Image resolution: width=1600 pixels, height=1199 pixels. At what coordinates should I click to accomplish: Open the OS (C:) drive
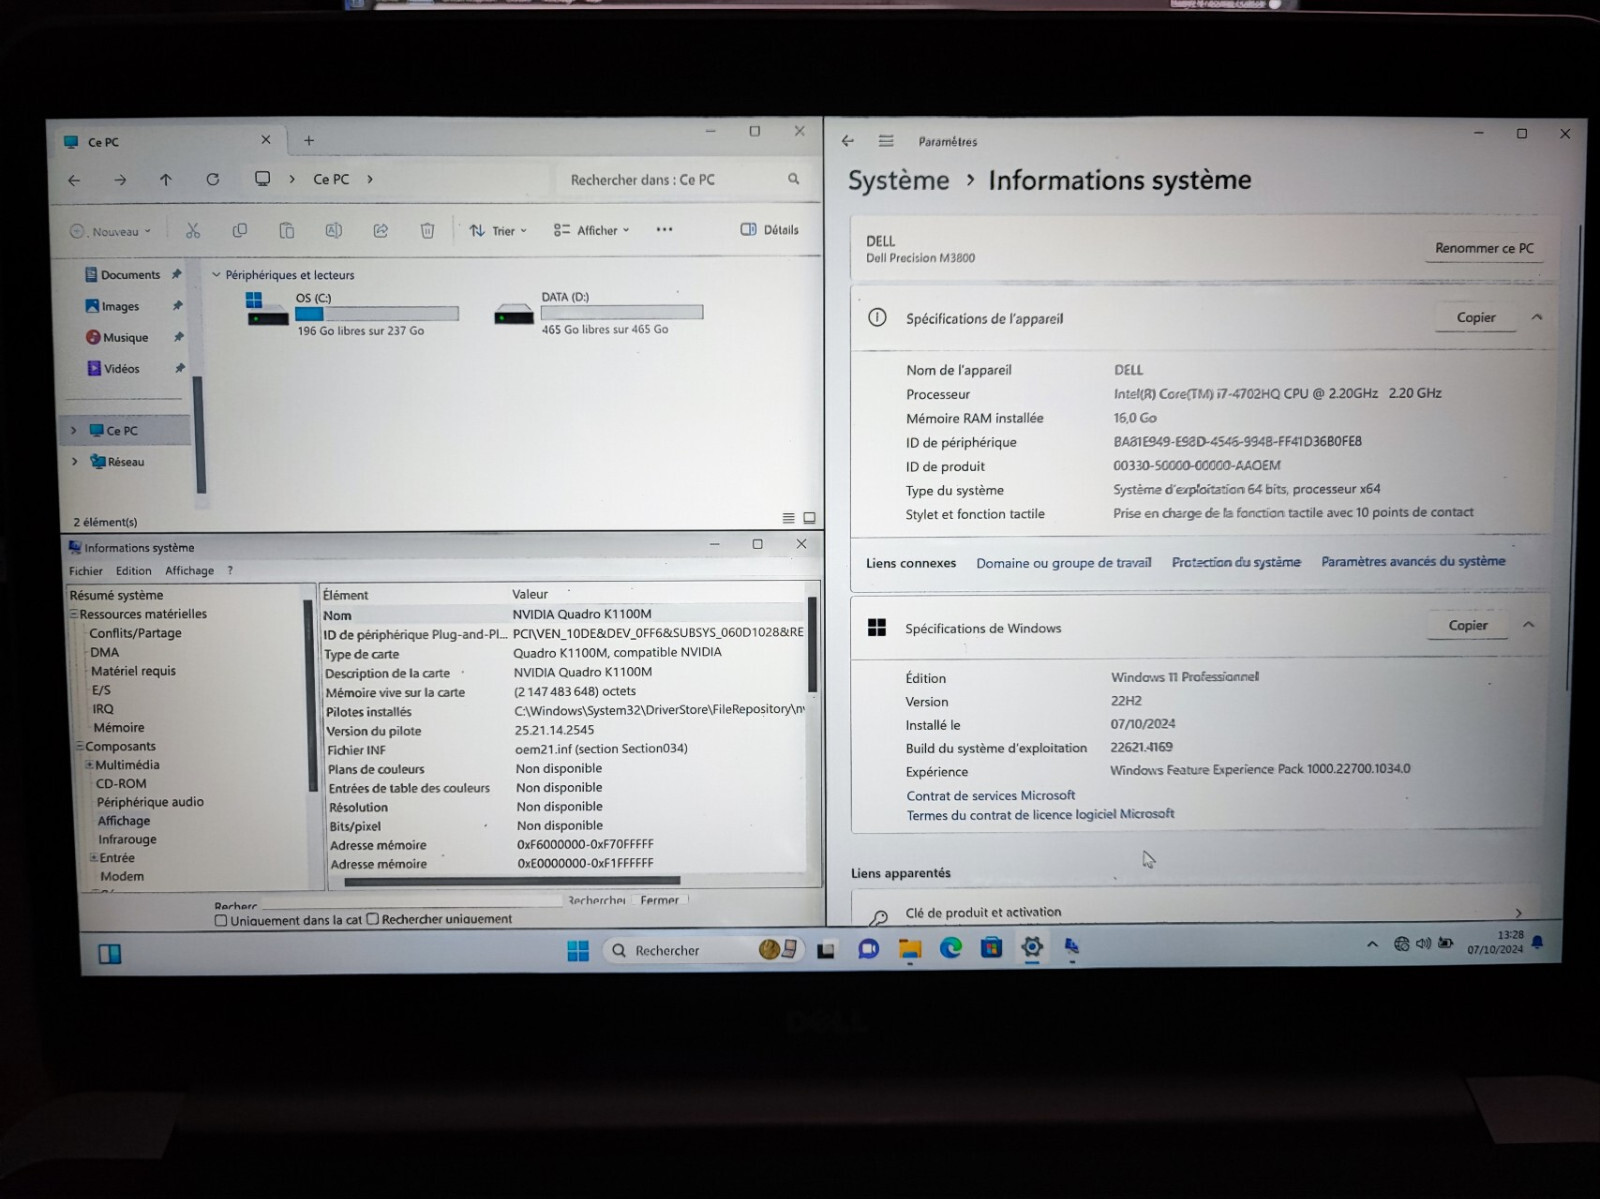tap(352, 313)
